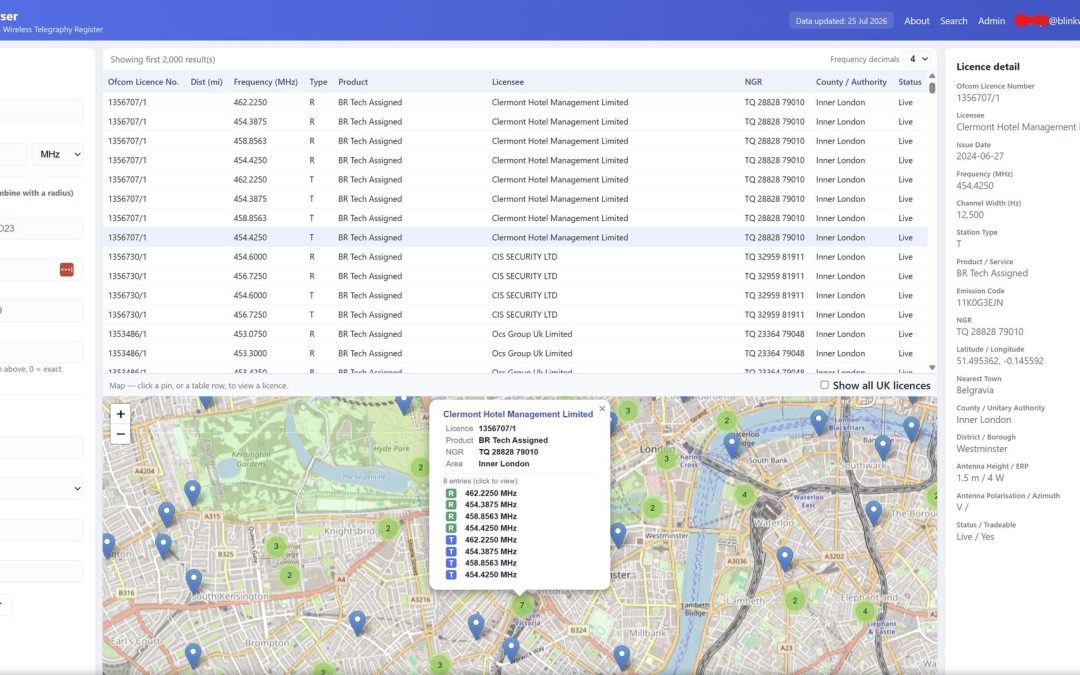This screenshot has width=1080, height=675.
Task: Zoom out of the map with the minus button
Action: pyautogui.click(x=121, y=434)
